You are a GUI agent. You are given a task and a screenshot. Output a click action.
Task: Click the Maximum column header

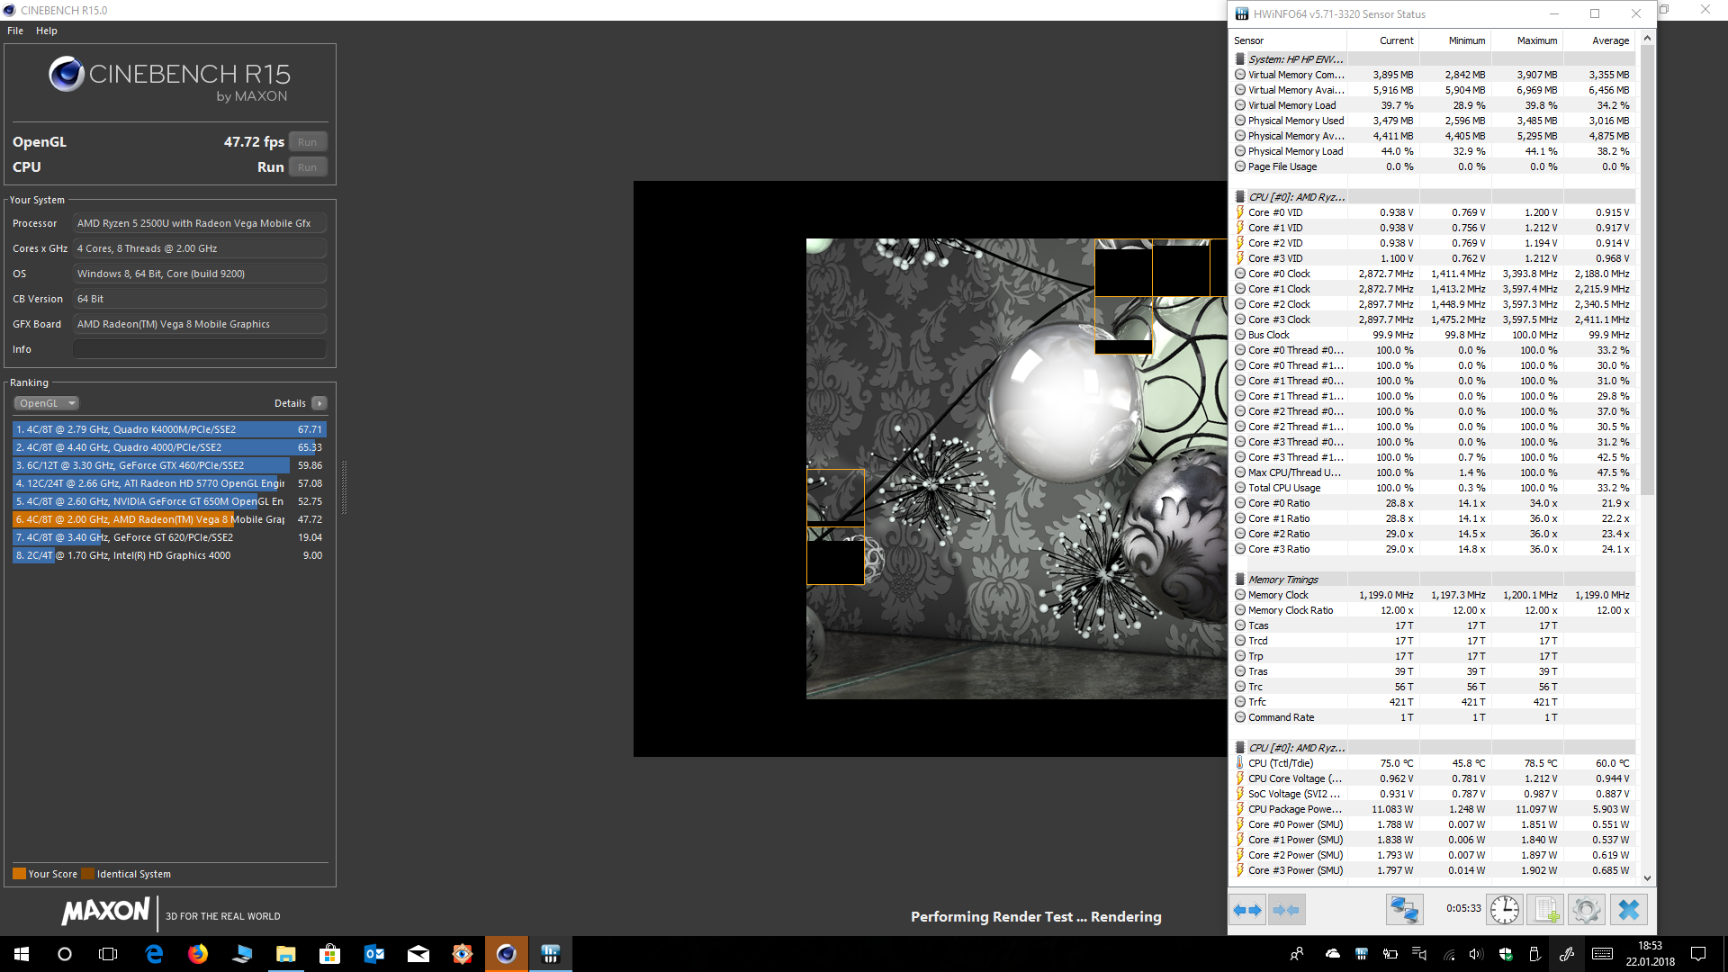click(1527, 41)
